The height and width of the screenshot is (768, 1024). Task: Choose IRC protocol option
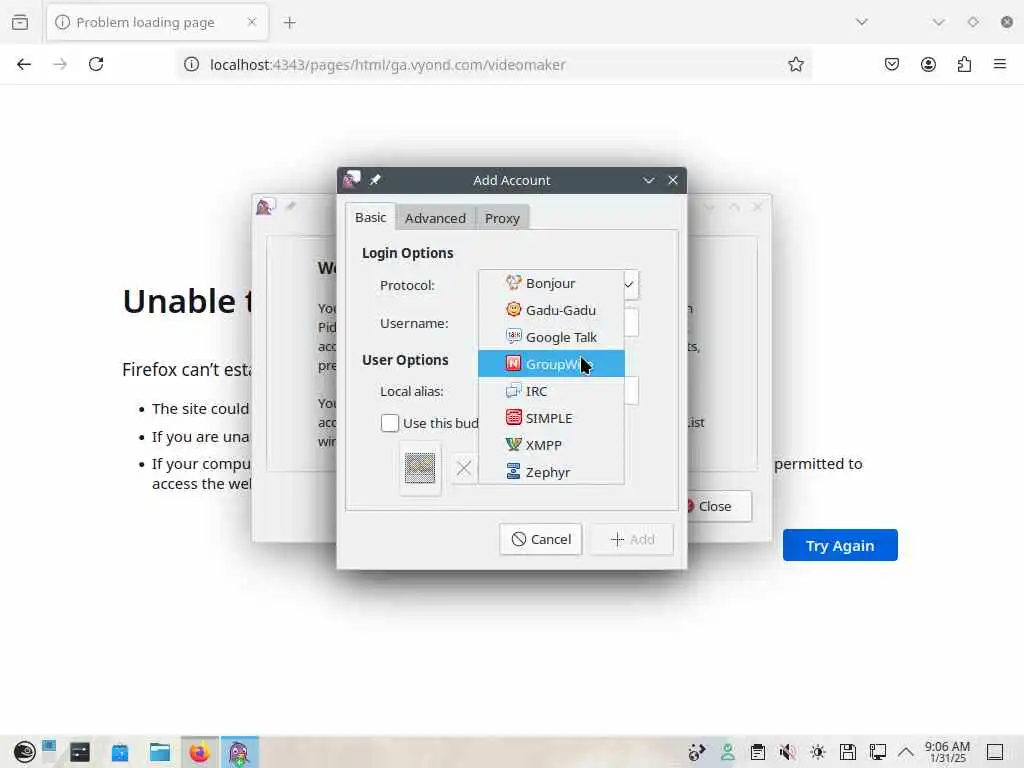point(551,391)
